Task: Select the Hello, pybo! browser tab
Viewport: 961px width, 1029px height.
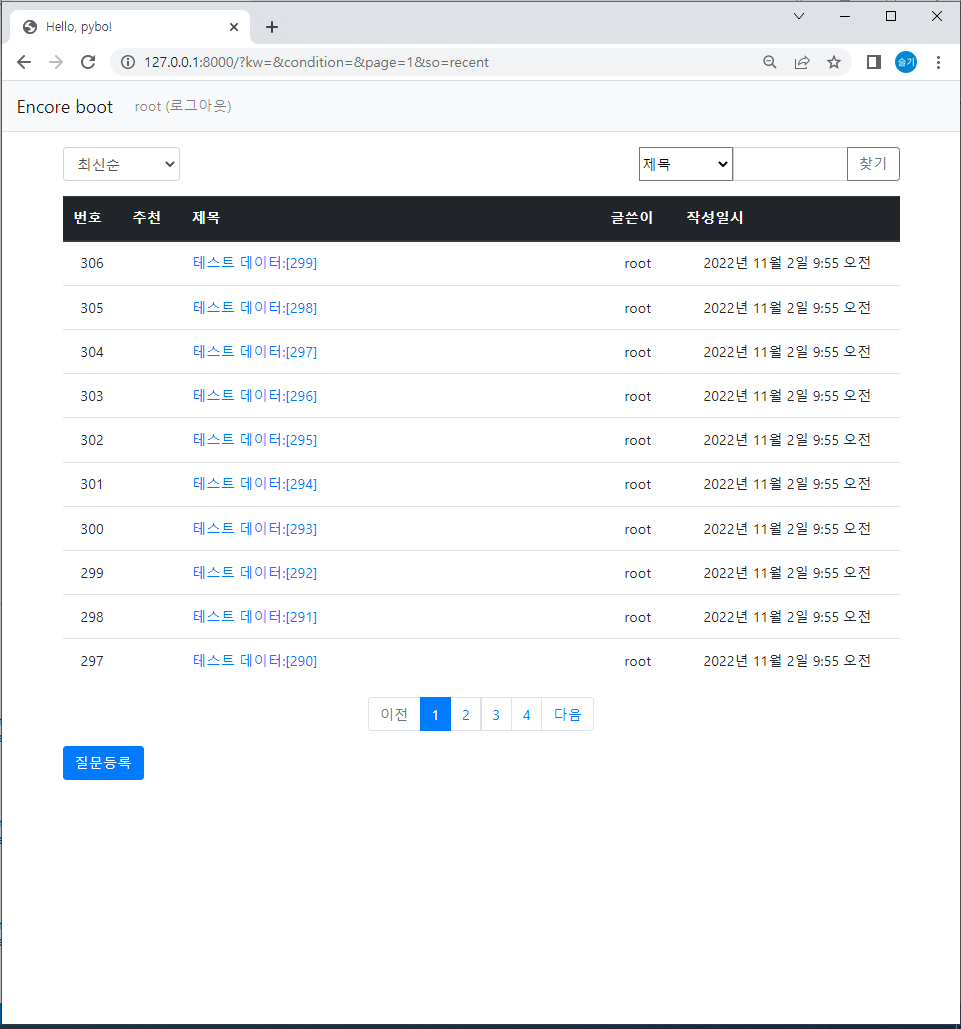Action: pyautogui.click(x=120, y=27)
